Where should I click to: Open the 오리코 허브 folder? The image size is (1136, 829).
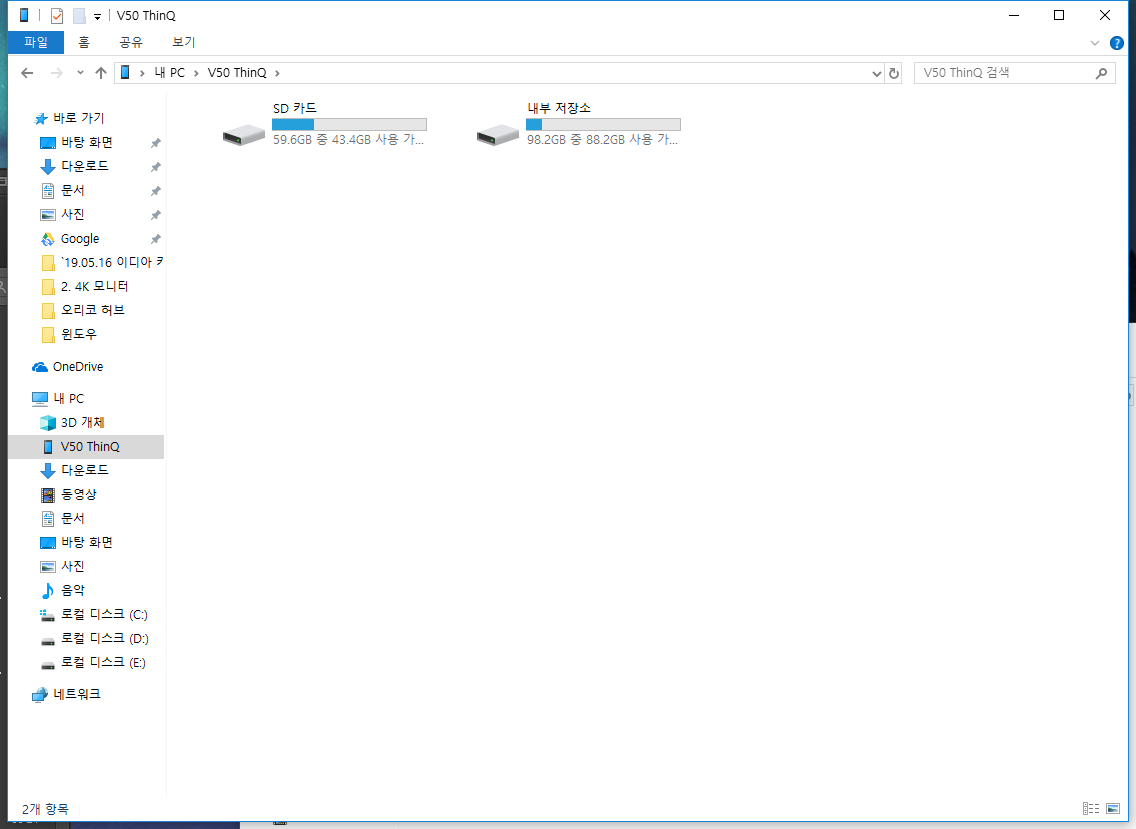coord(92,310)
